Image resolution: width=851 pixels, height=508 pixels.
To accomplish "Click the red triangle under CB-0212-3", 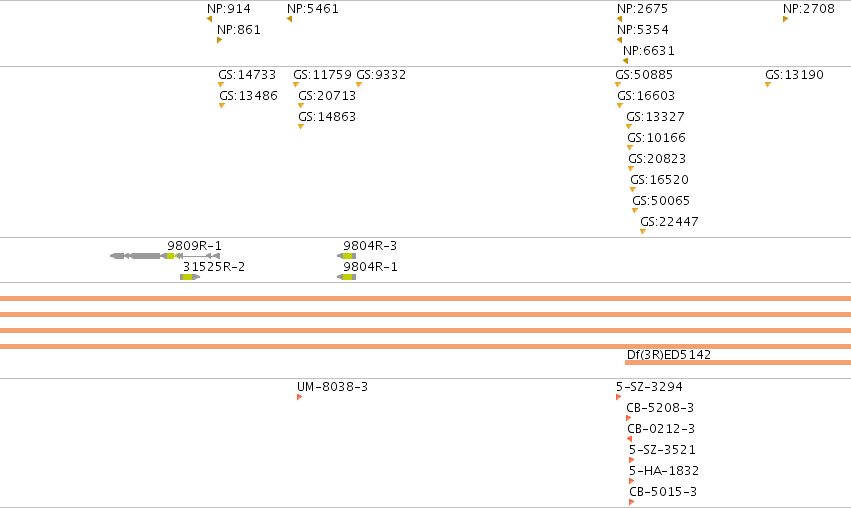I will pos(630,439).
